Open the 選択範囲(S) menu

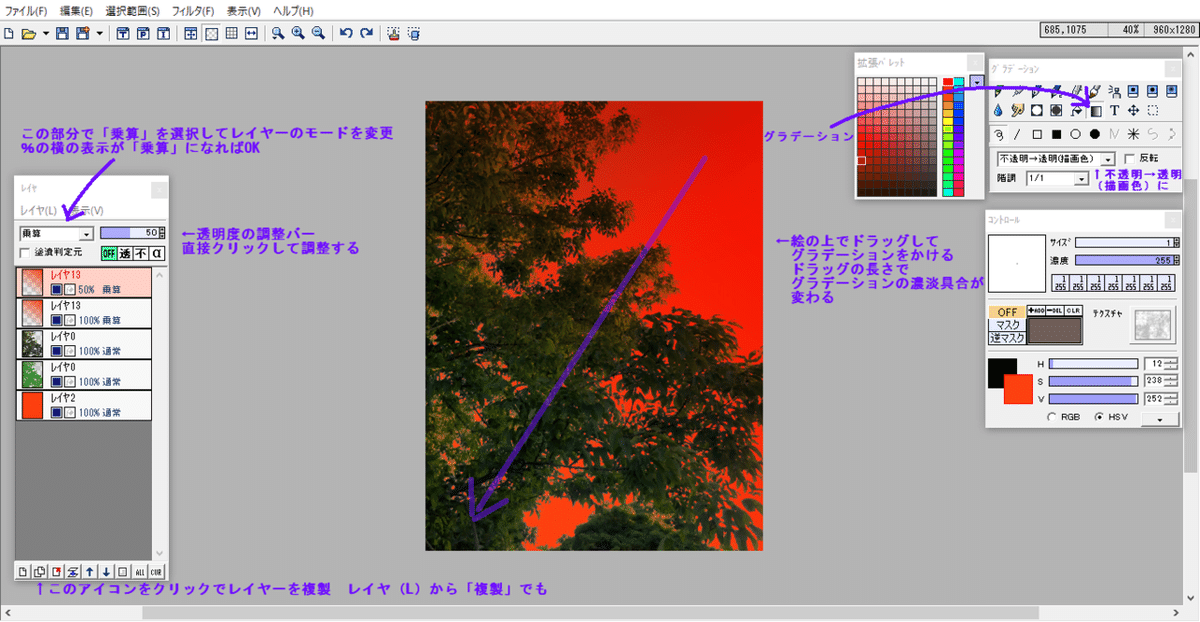pos(133,11)
